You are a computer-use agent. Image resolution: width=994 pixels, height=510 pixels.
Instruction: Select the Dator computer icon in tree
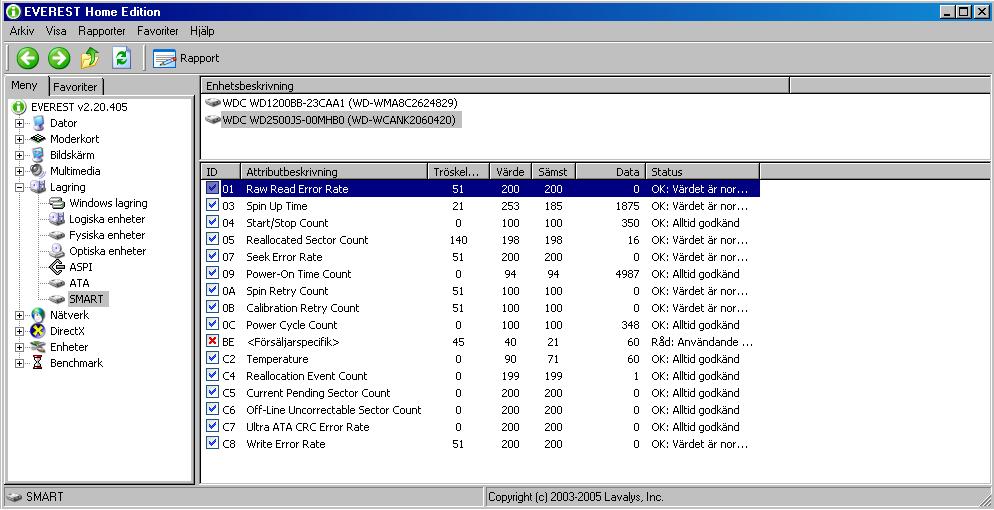click(39, 123)
